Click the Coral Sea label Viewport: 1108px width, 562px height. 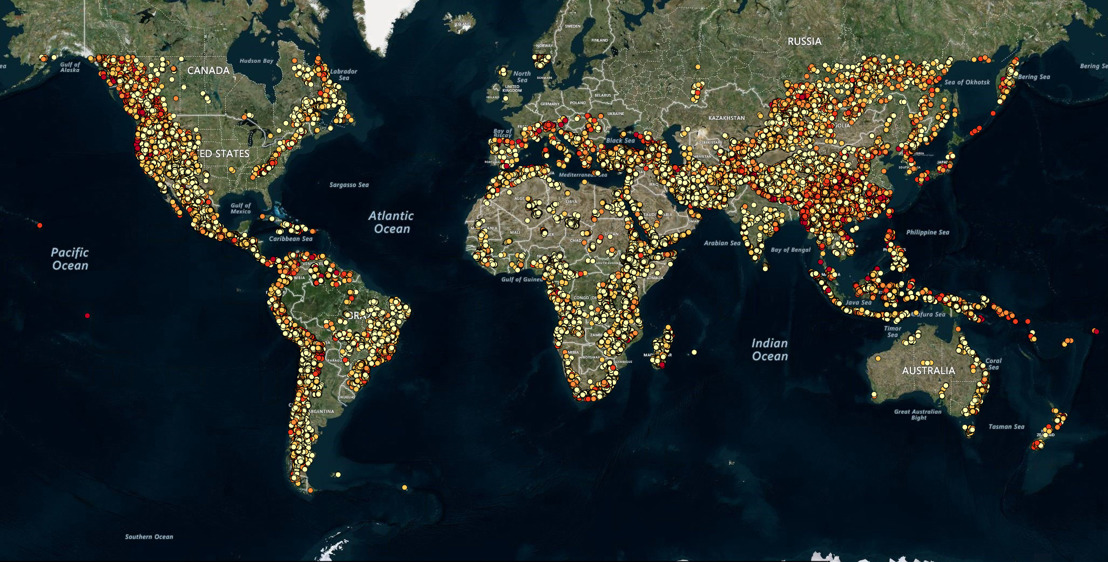click(993, 363)
